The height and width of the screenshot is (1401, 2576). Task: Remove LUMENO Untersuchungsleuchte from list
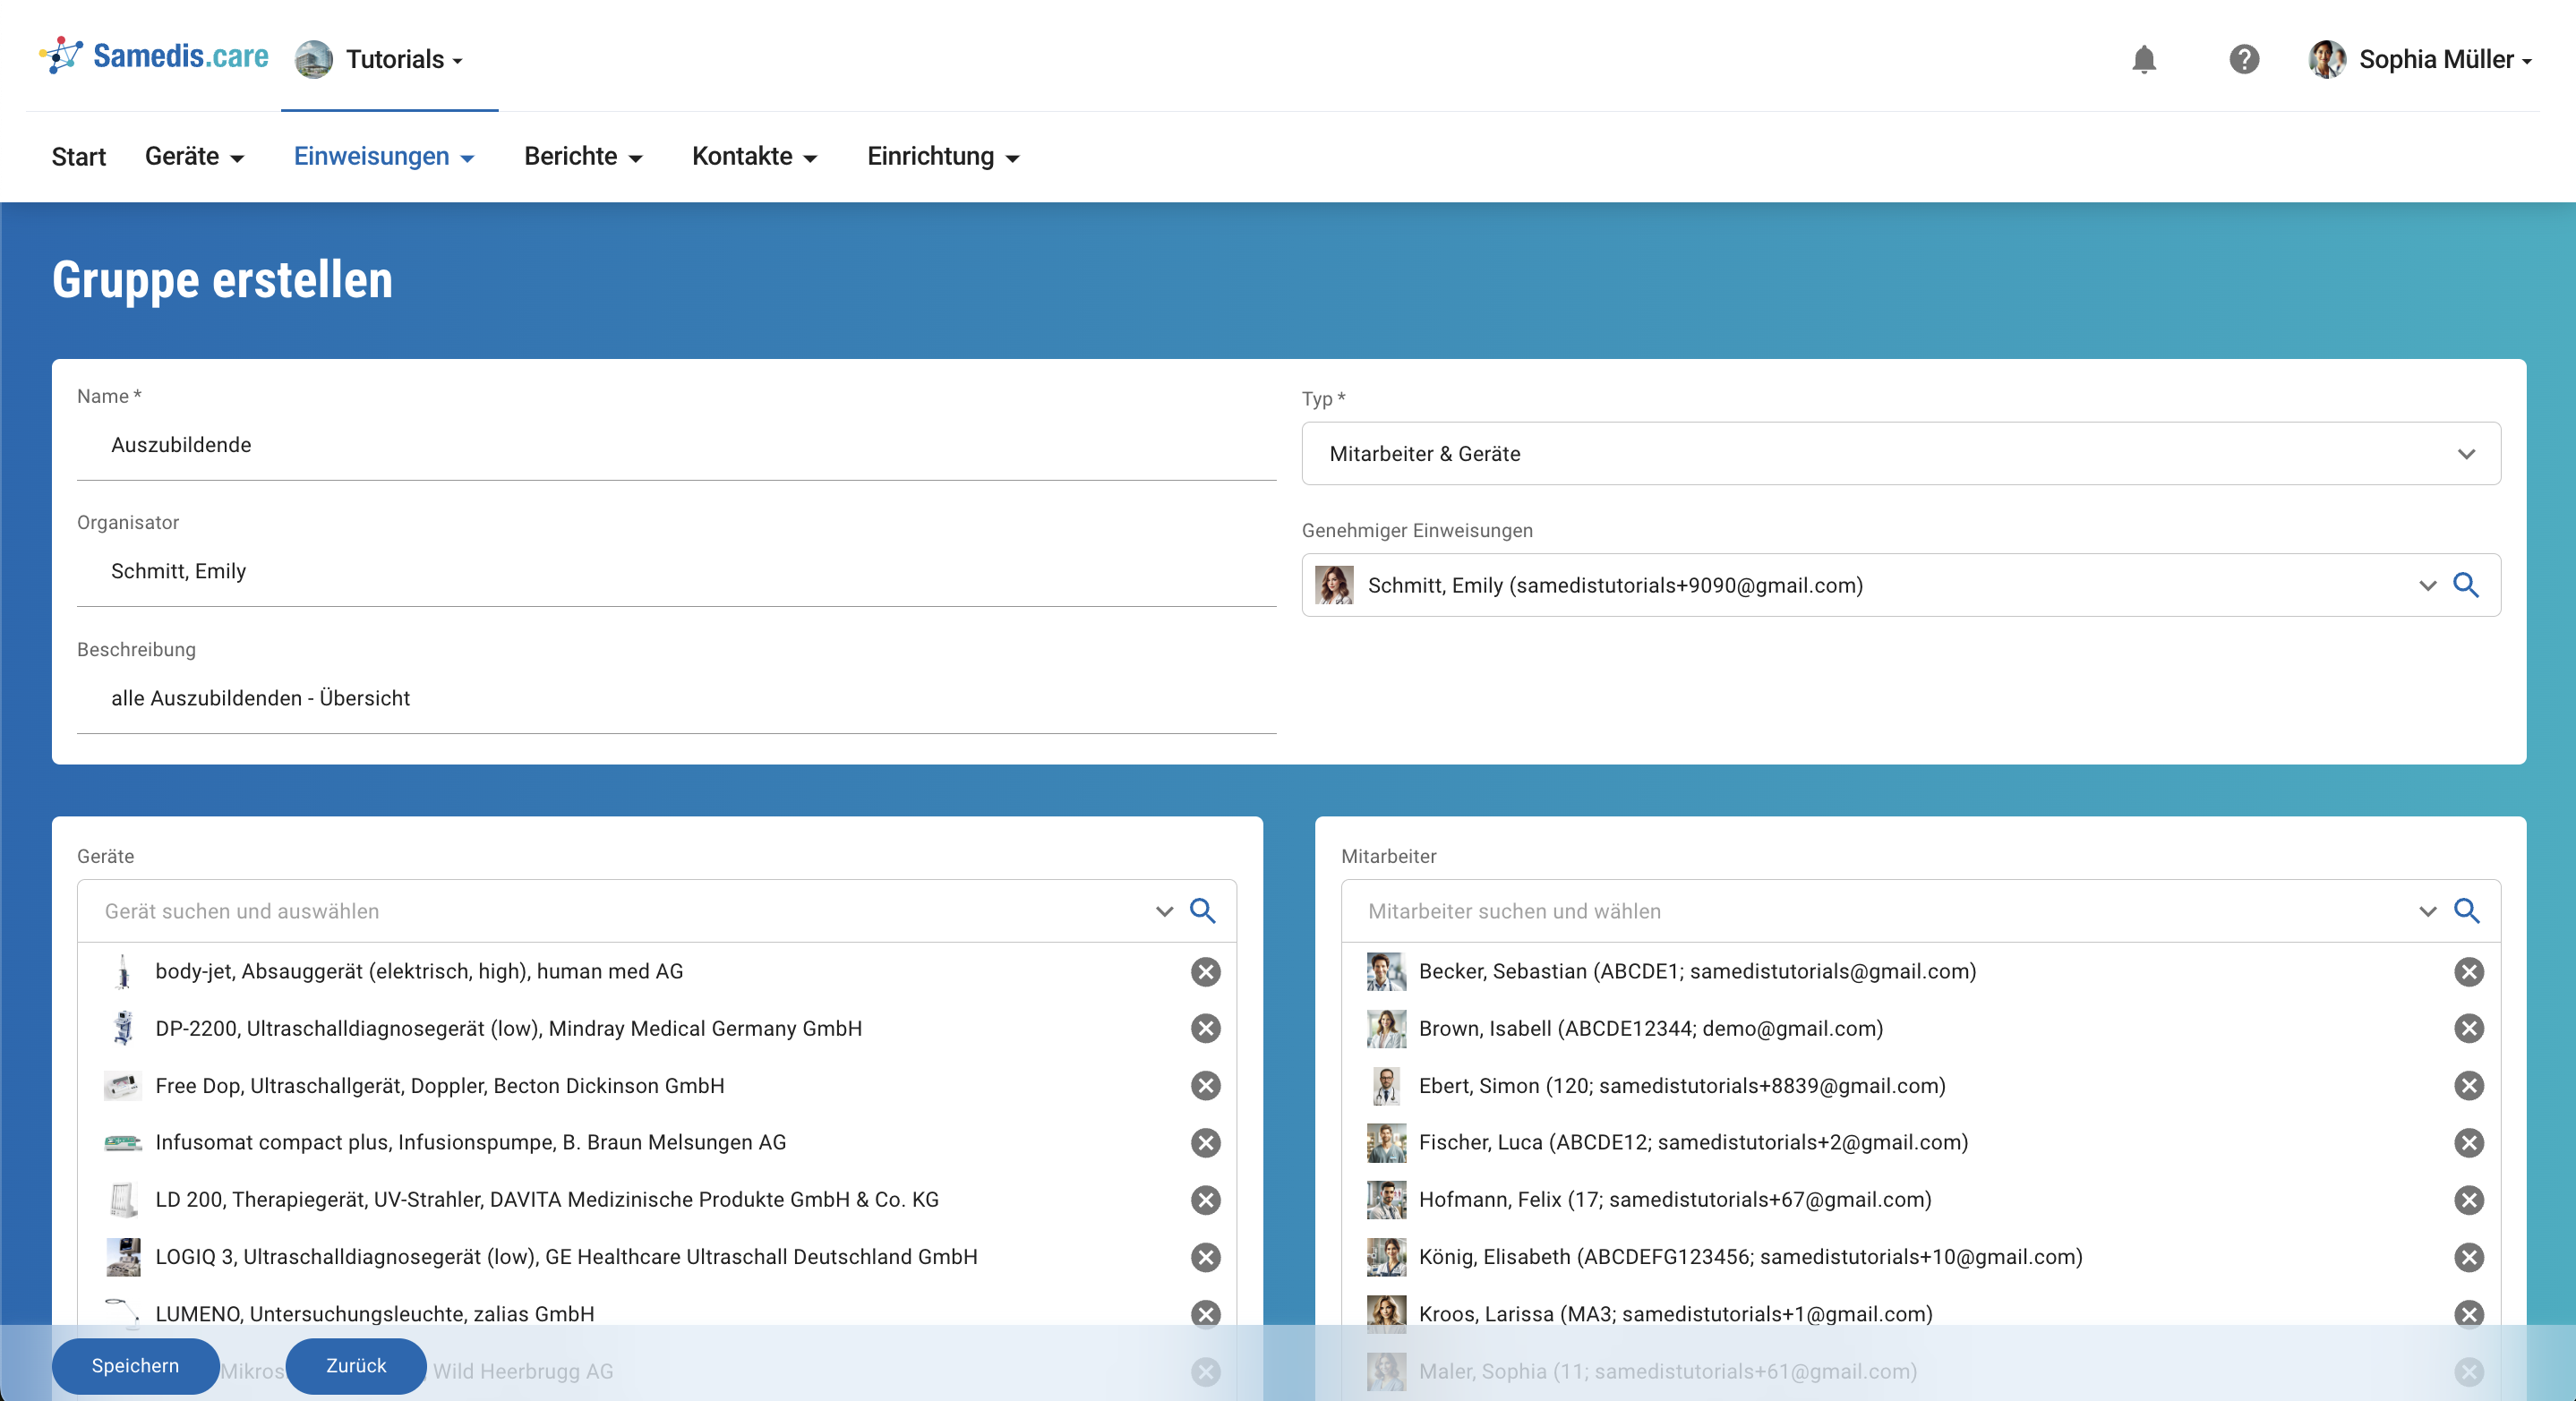[x=1206, y=1314]
